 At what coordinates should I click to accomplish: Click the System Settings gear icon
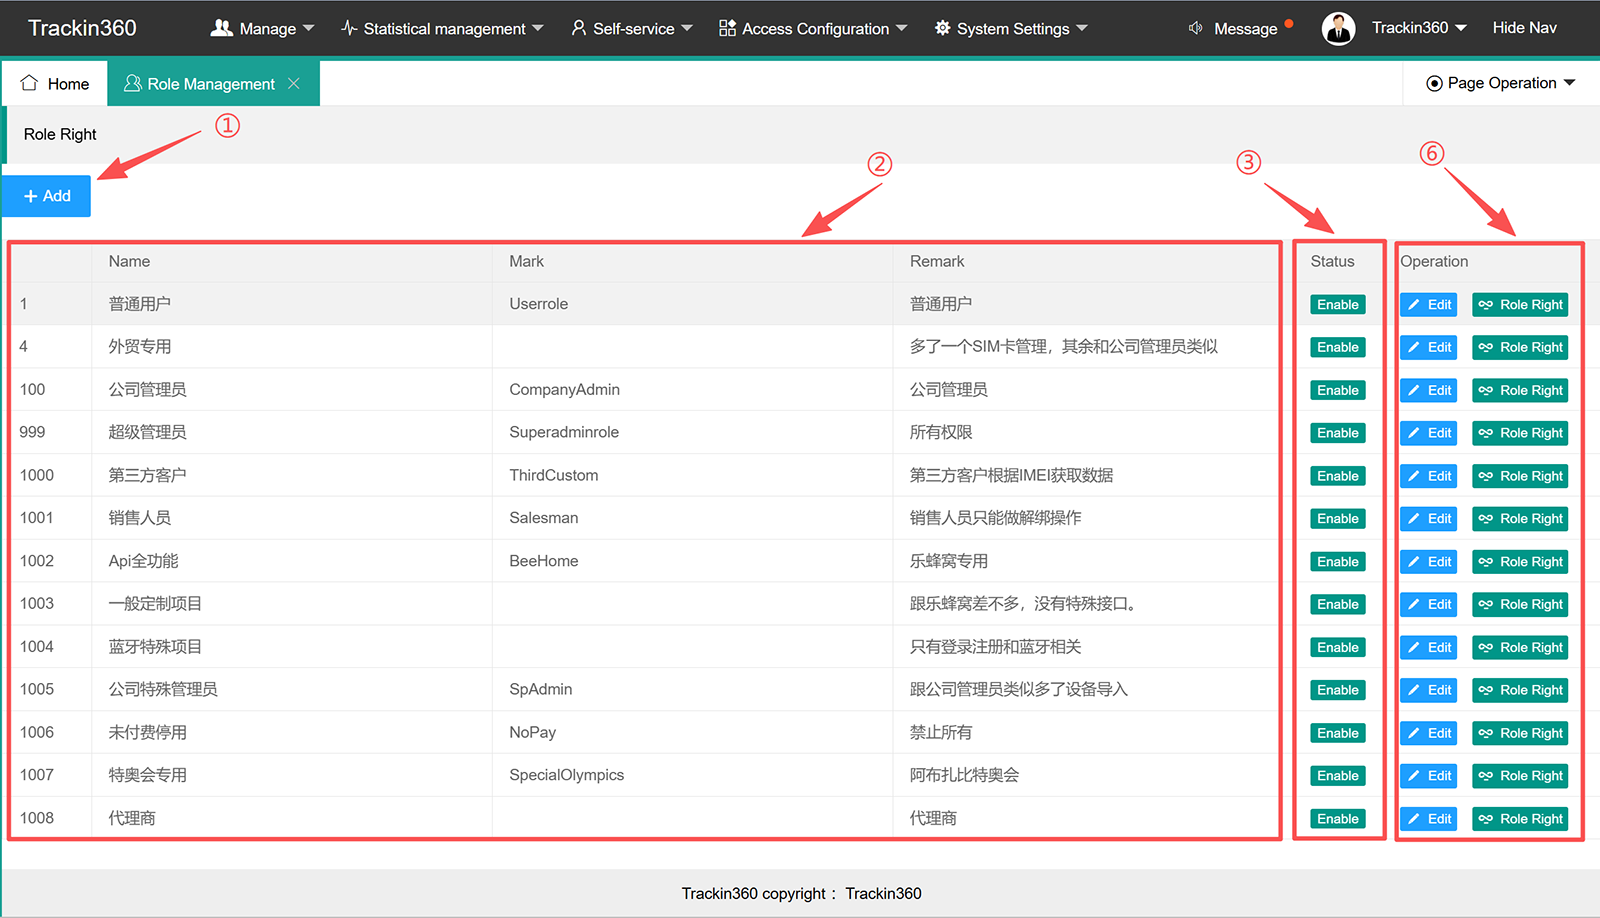click(x=942, y=28)
